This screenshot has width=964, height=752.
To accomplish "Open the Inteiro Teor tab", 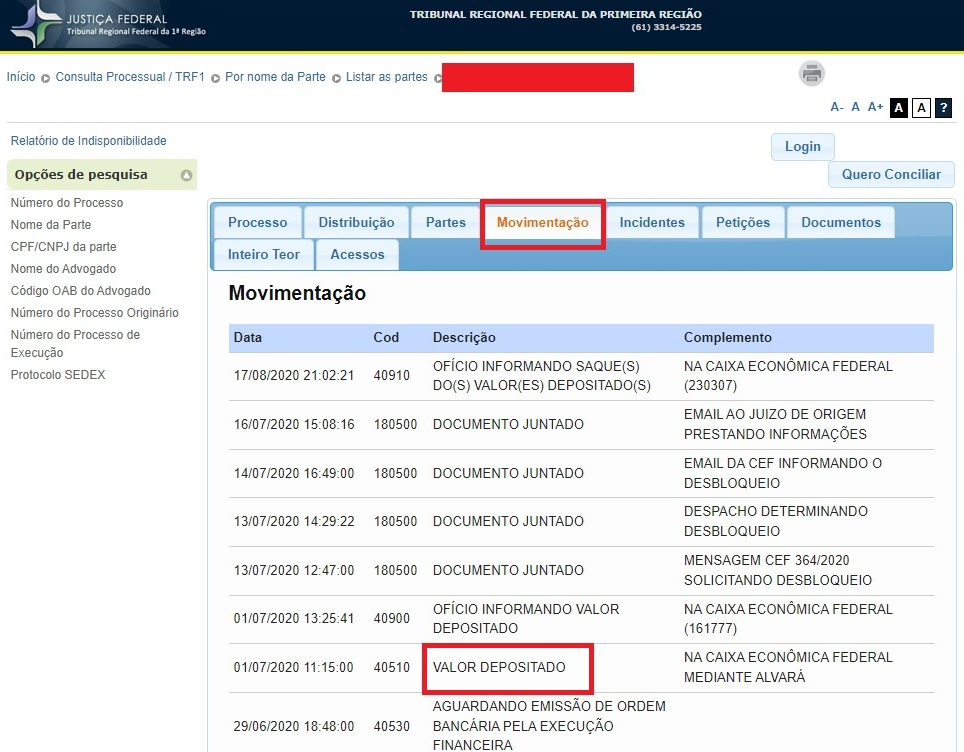I will (x=264, y=254).
